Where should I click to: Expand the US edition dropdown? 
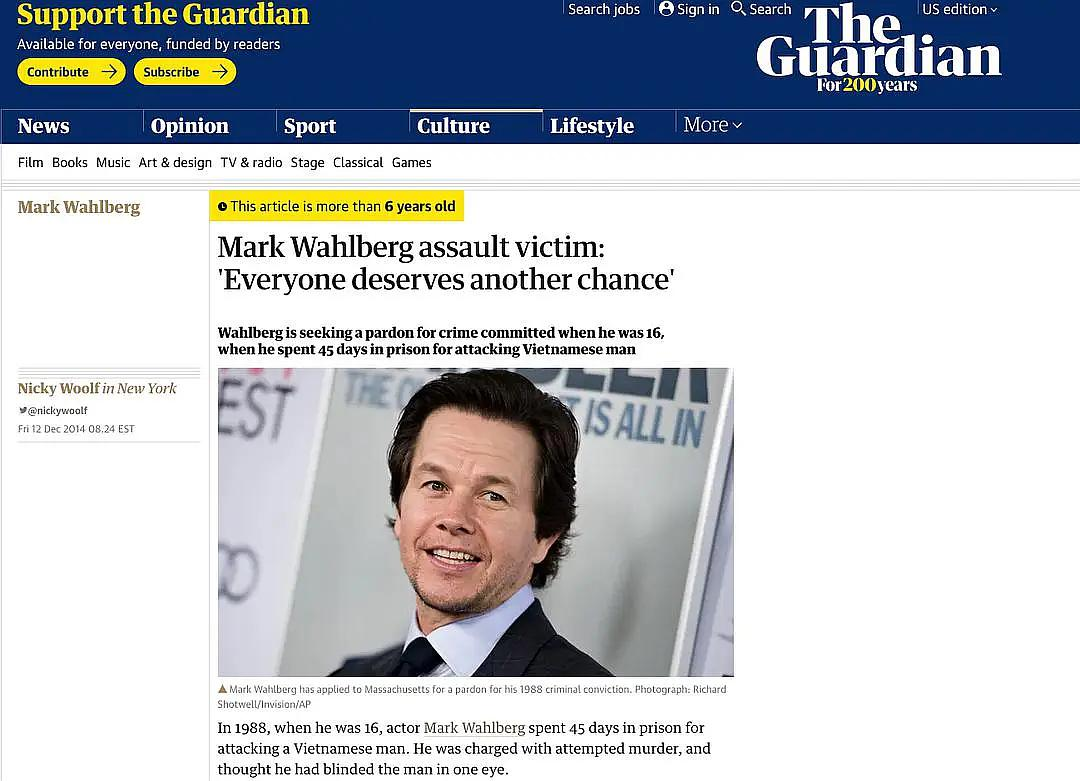[959, 9]
